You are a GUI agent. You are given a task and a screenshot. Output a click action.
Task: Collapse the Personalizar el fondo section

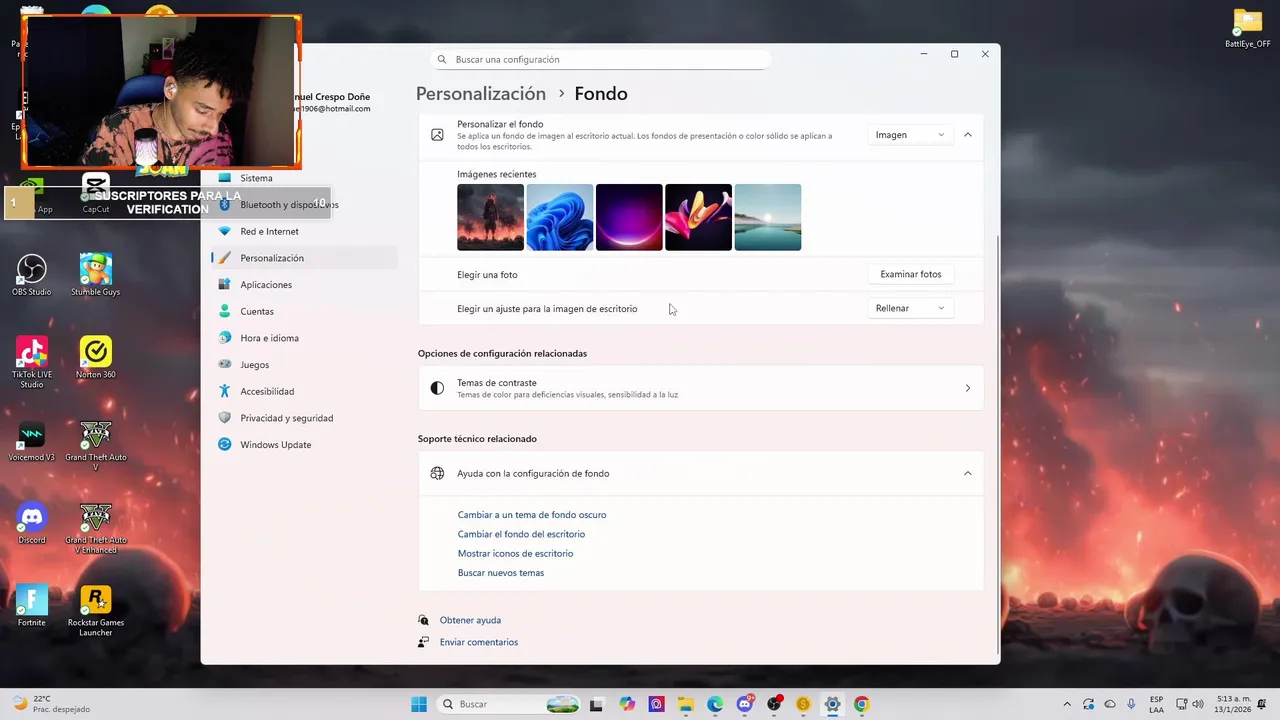[x=967, y=135]
